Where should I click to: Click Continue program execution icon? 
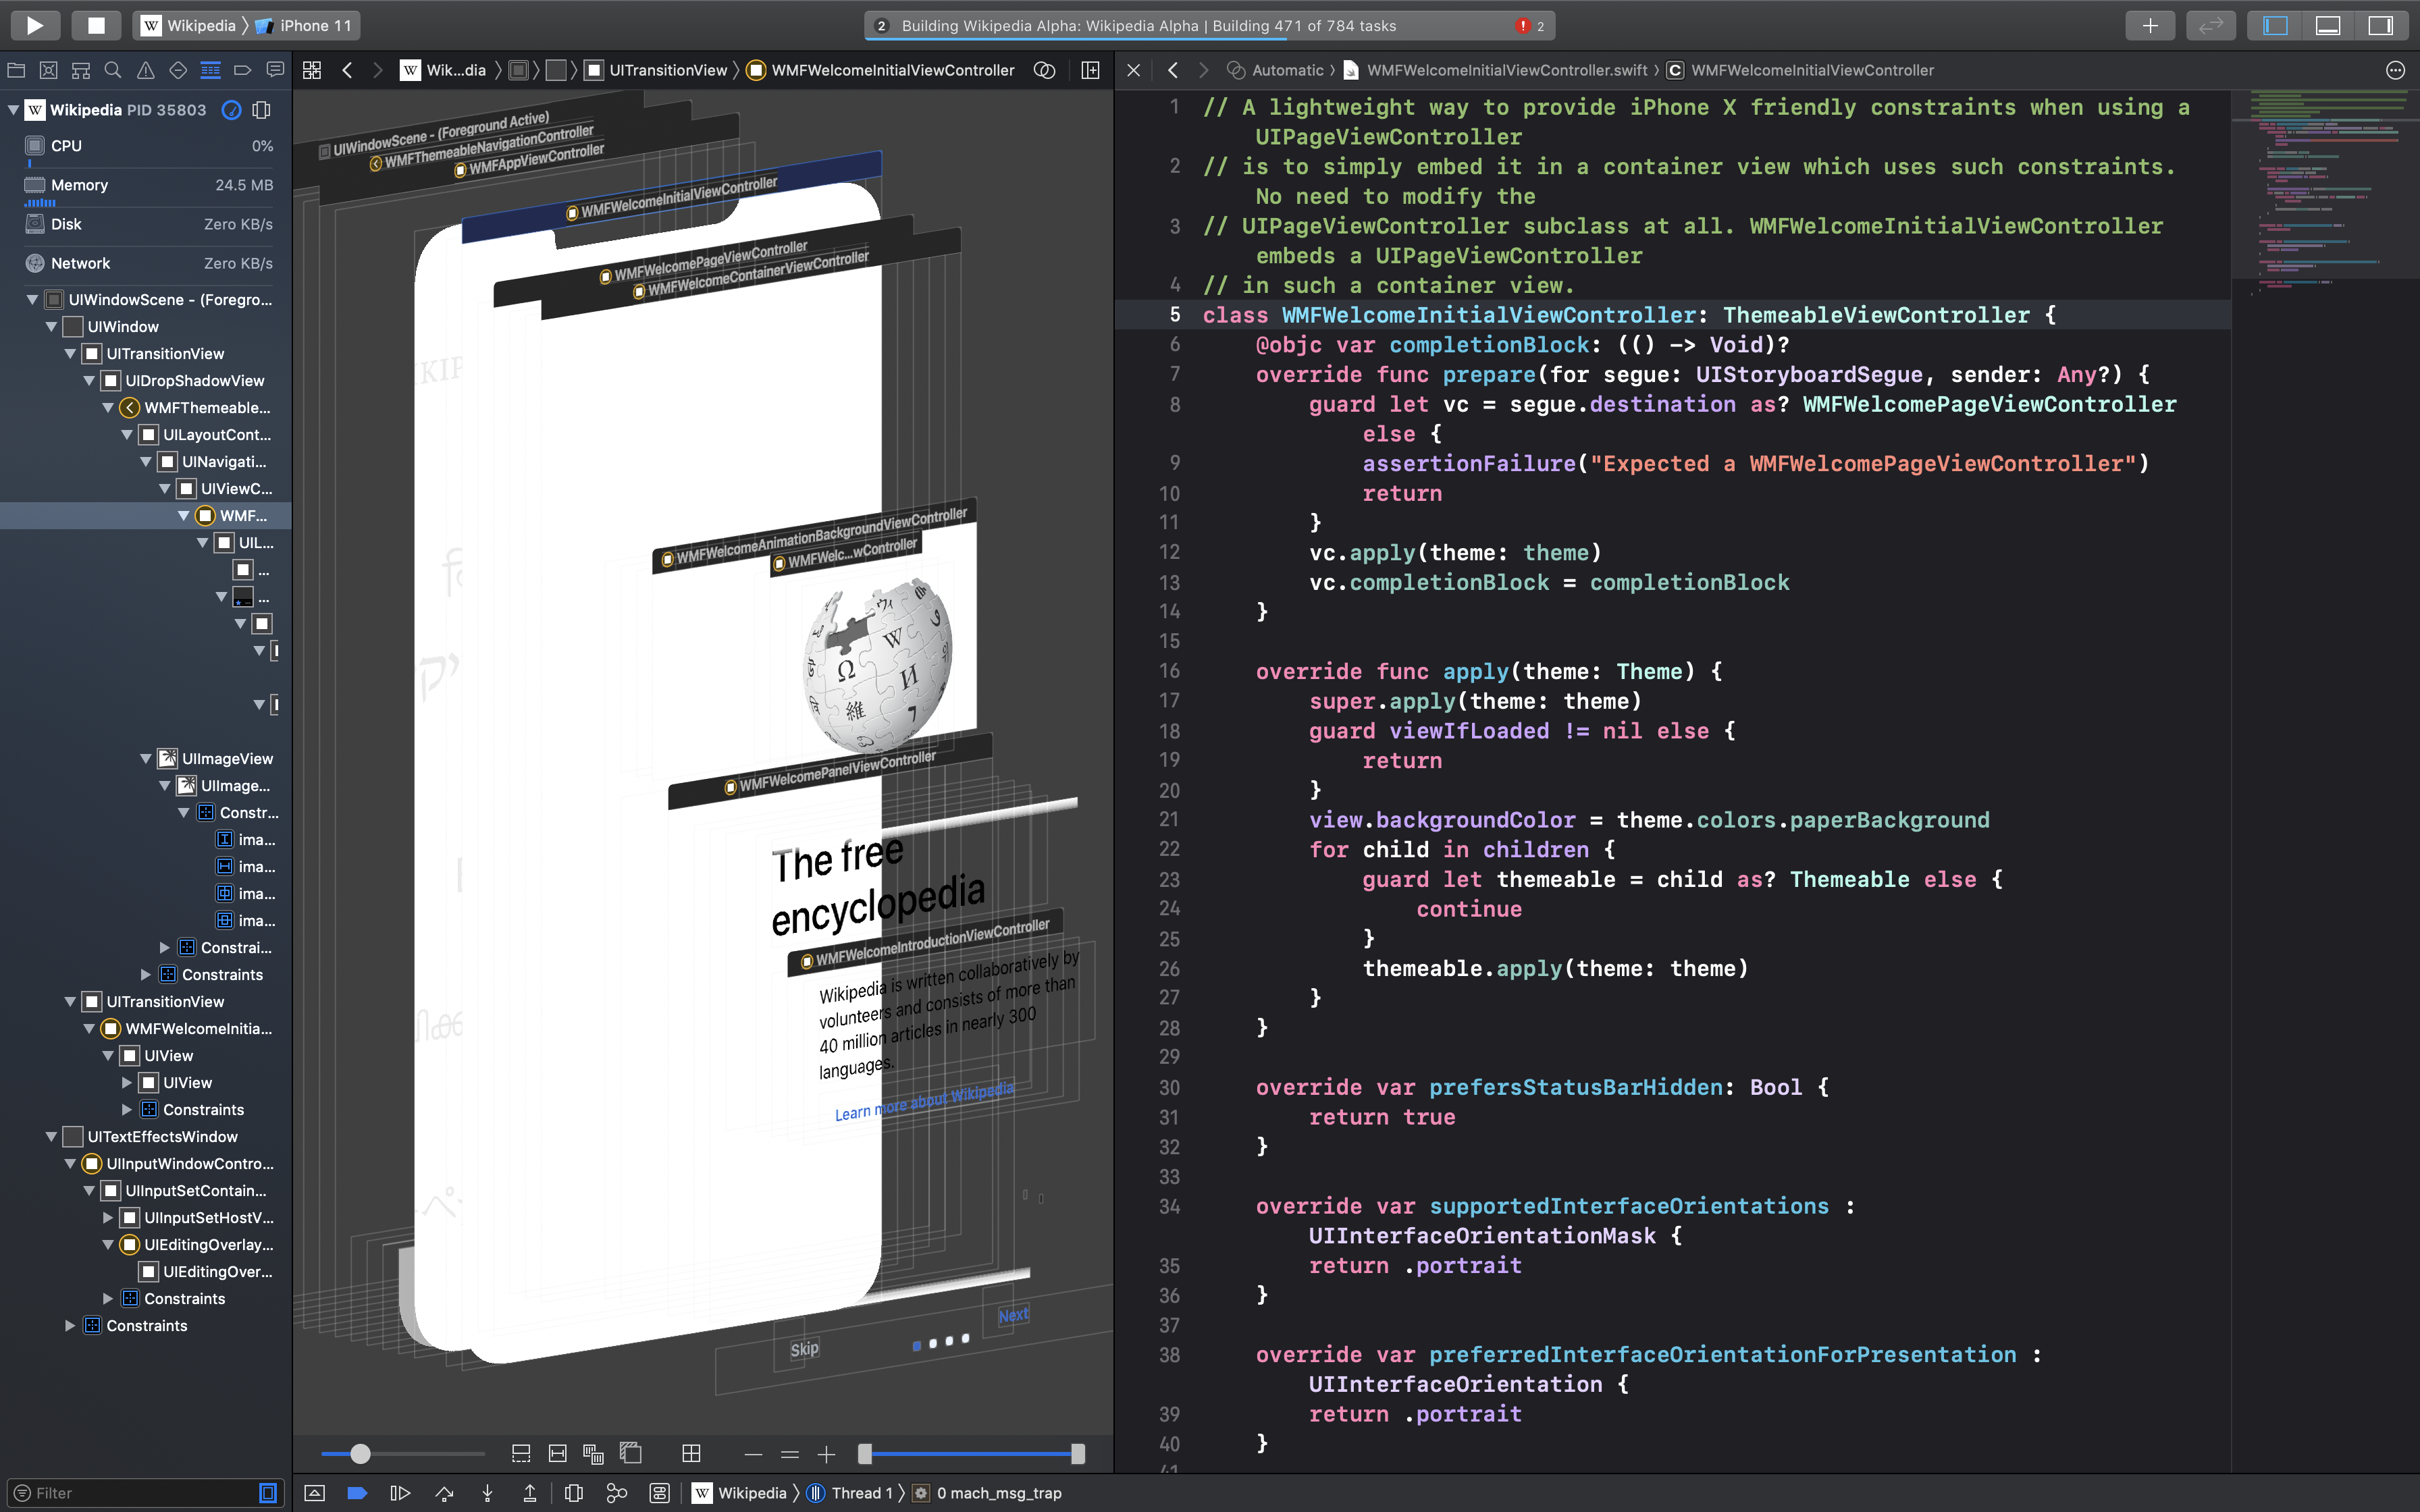pos(400,1493)
